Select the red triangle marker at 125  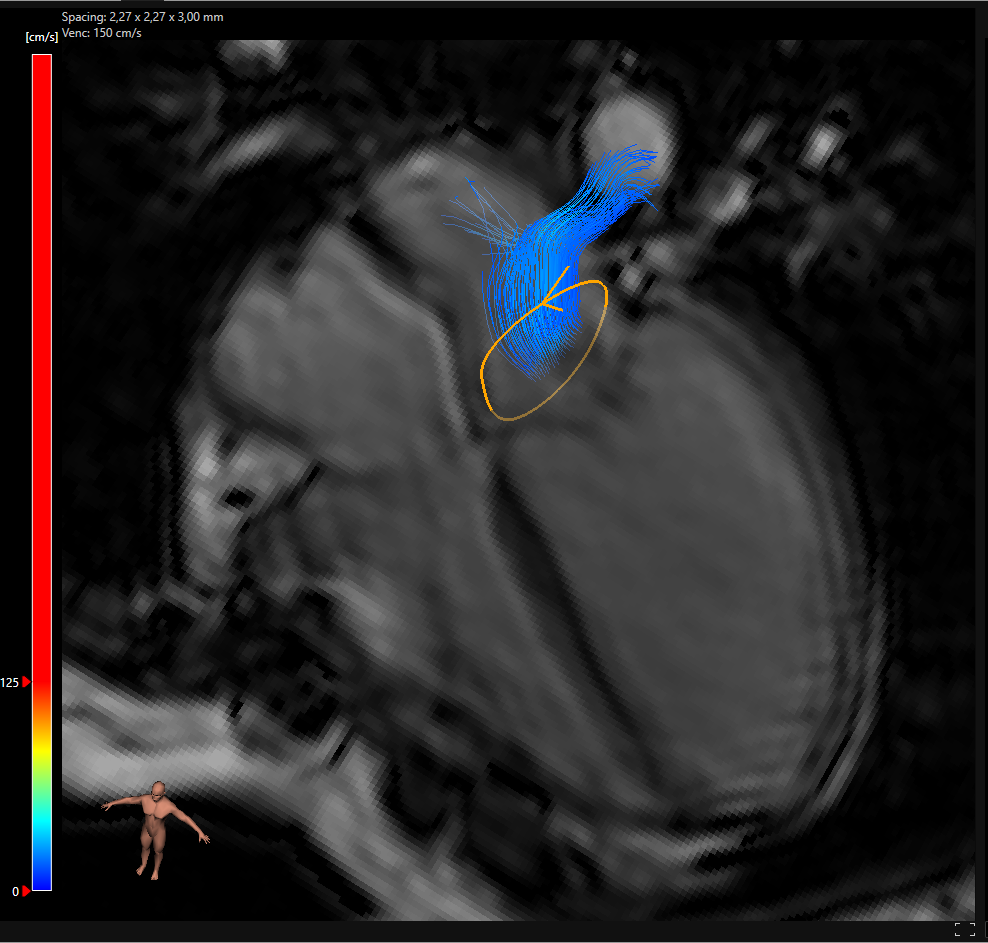pyautogui.click(x=27, y=682)
